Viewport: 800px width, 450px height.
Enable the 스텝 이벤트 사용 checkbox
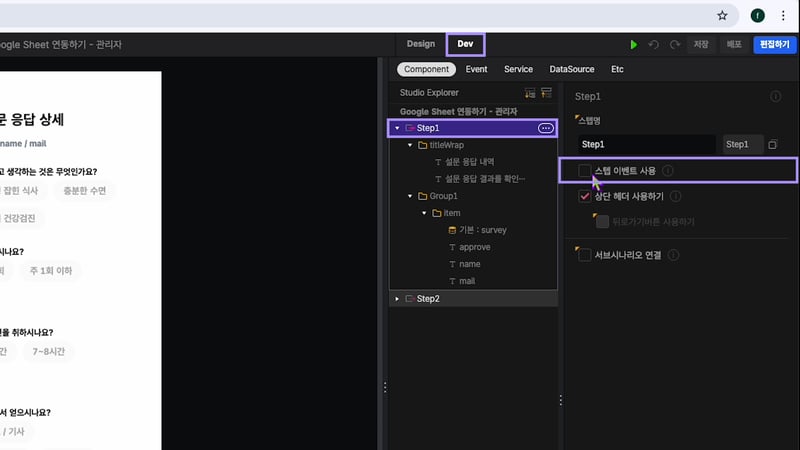585,171
